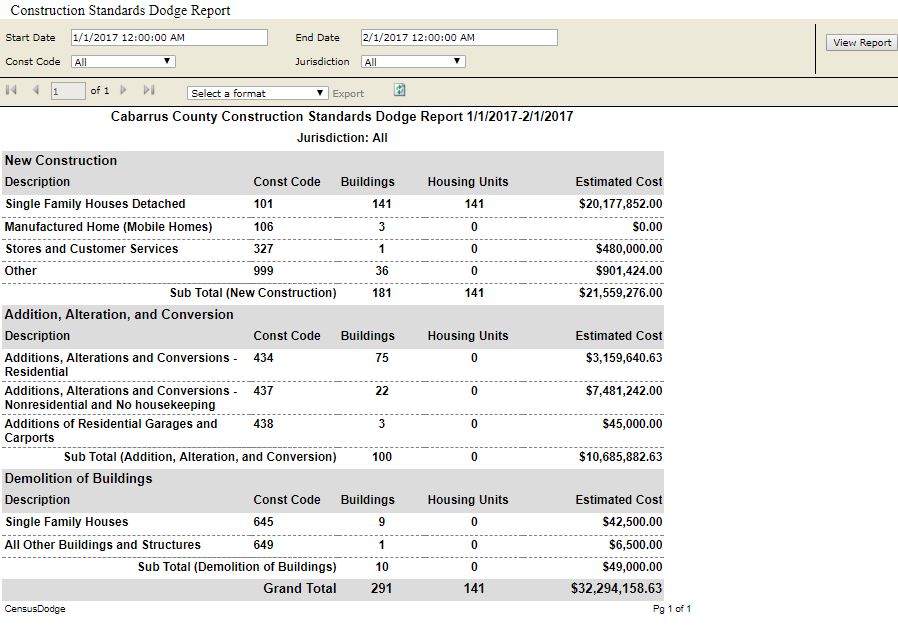Click the New Construction section header
Image resolution: width=898 pixels, height=633 pixels.
point(61,161)
